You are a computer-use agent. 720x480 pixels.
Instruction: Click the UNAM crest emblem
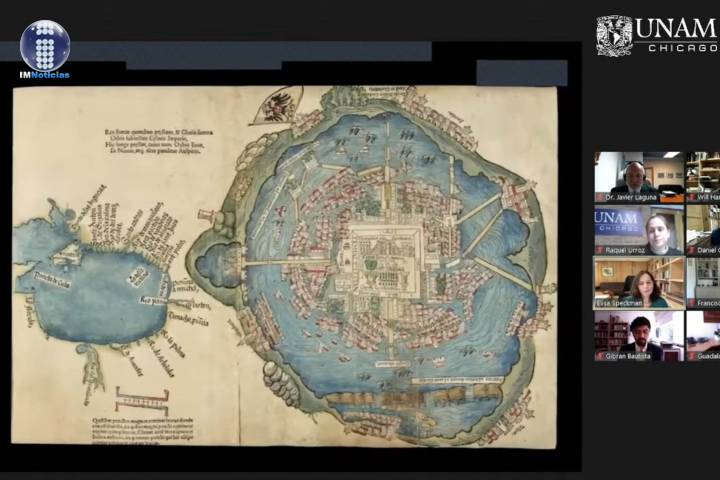pos(614,35)
